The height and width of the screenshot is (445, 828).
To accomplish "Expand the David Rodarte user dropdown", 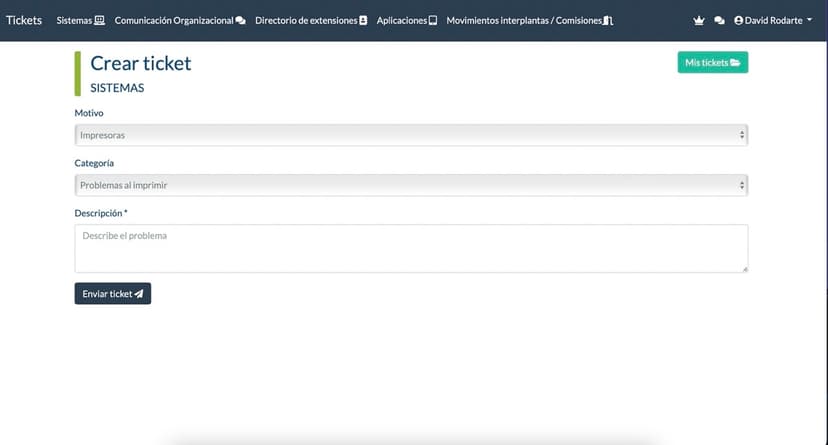I will [773, 20].
